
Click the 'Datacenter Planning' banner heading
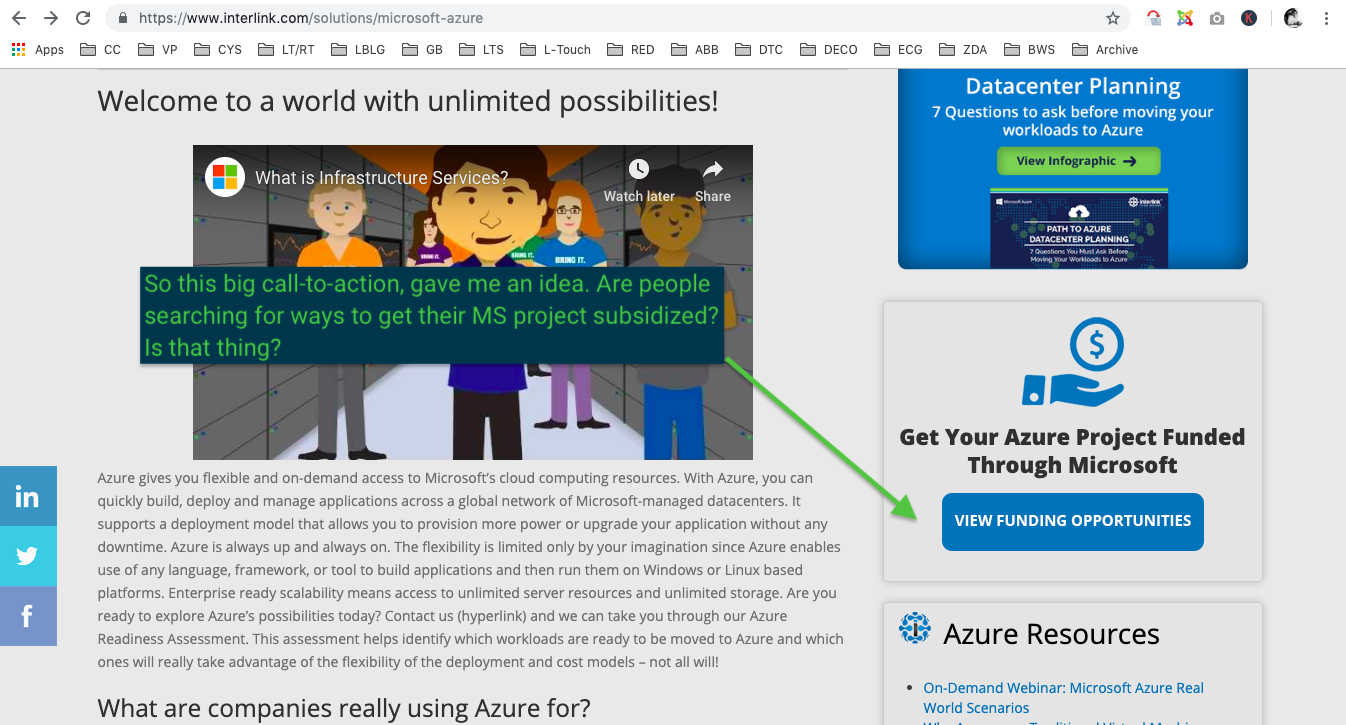click(1073, 87)
